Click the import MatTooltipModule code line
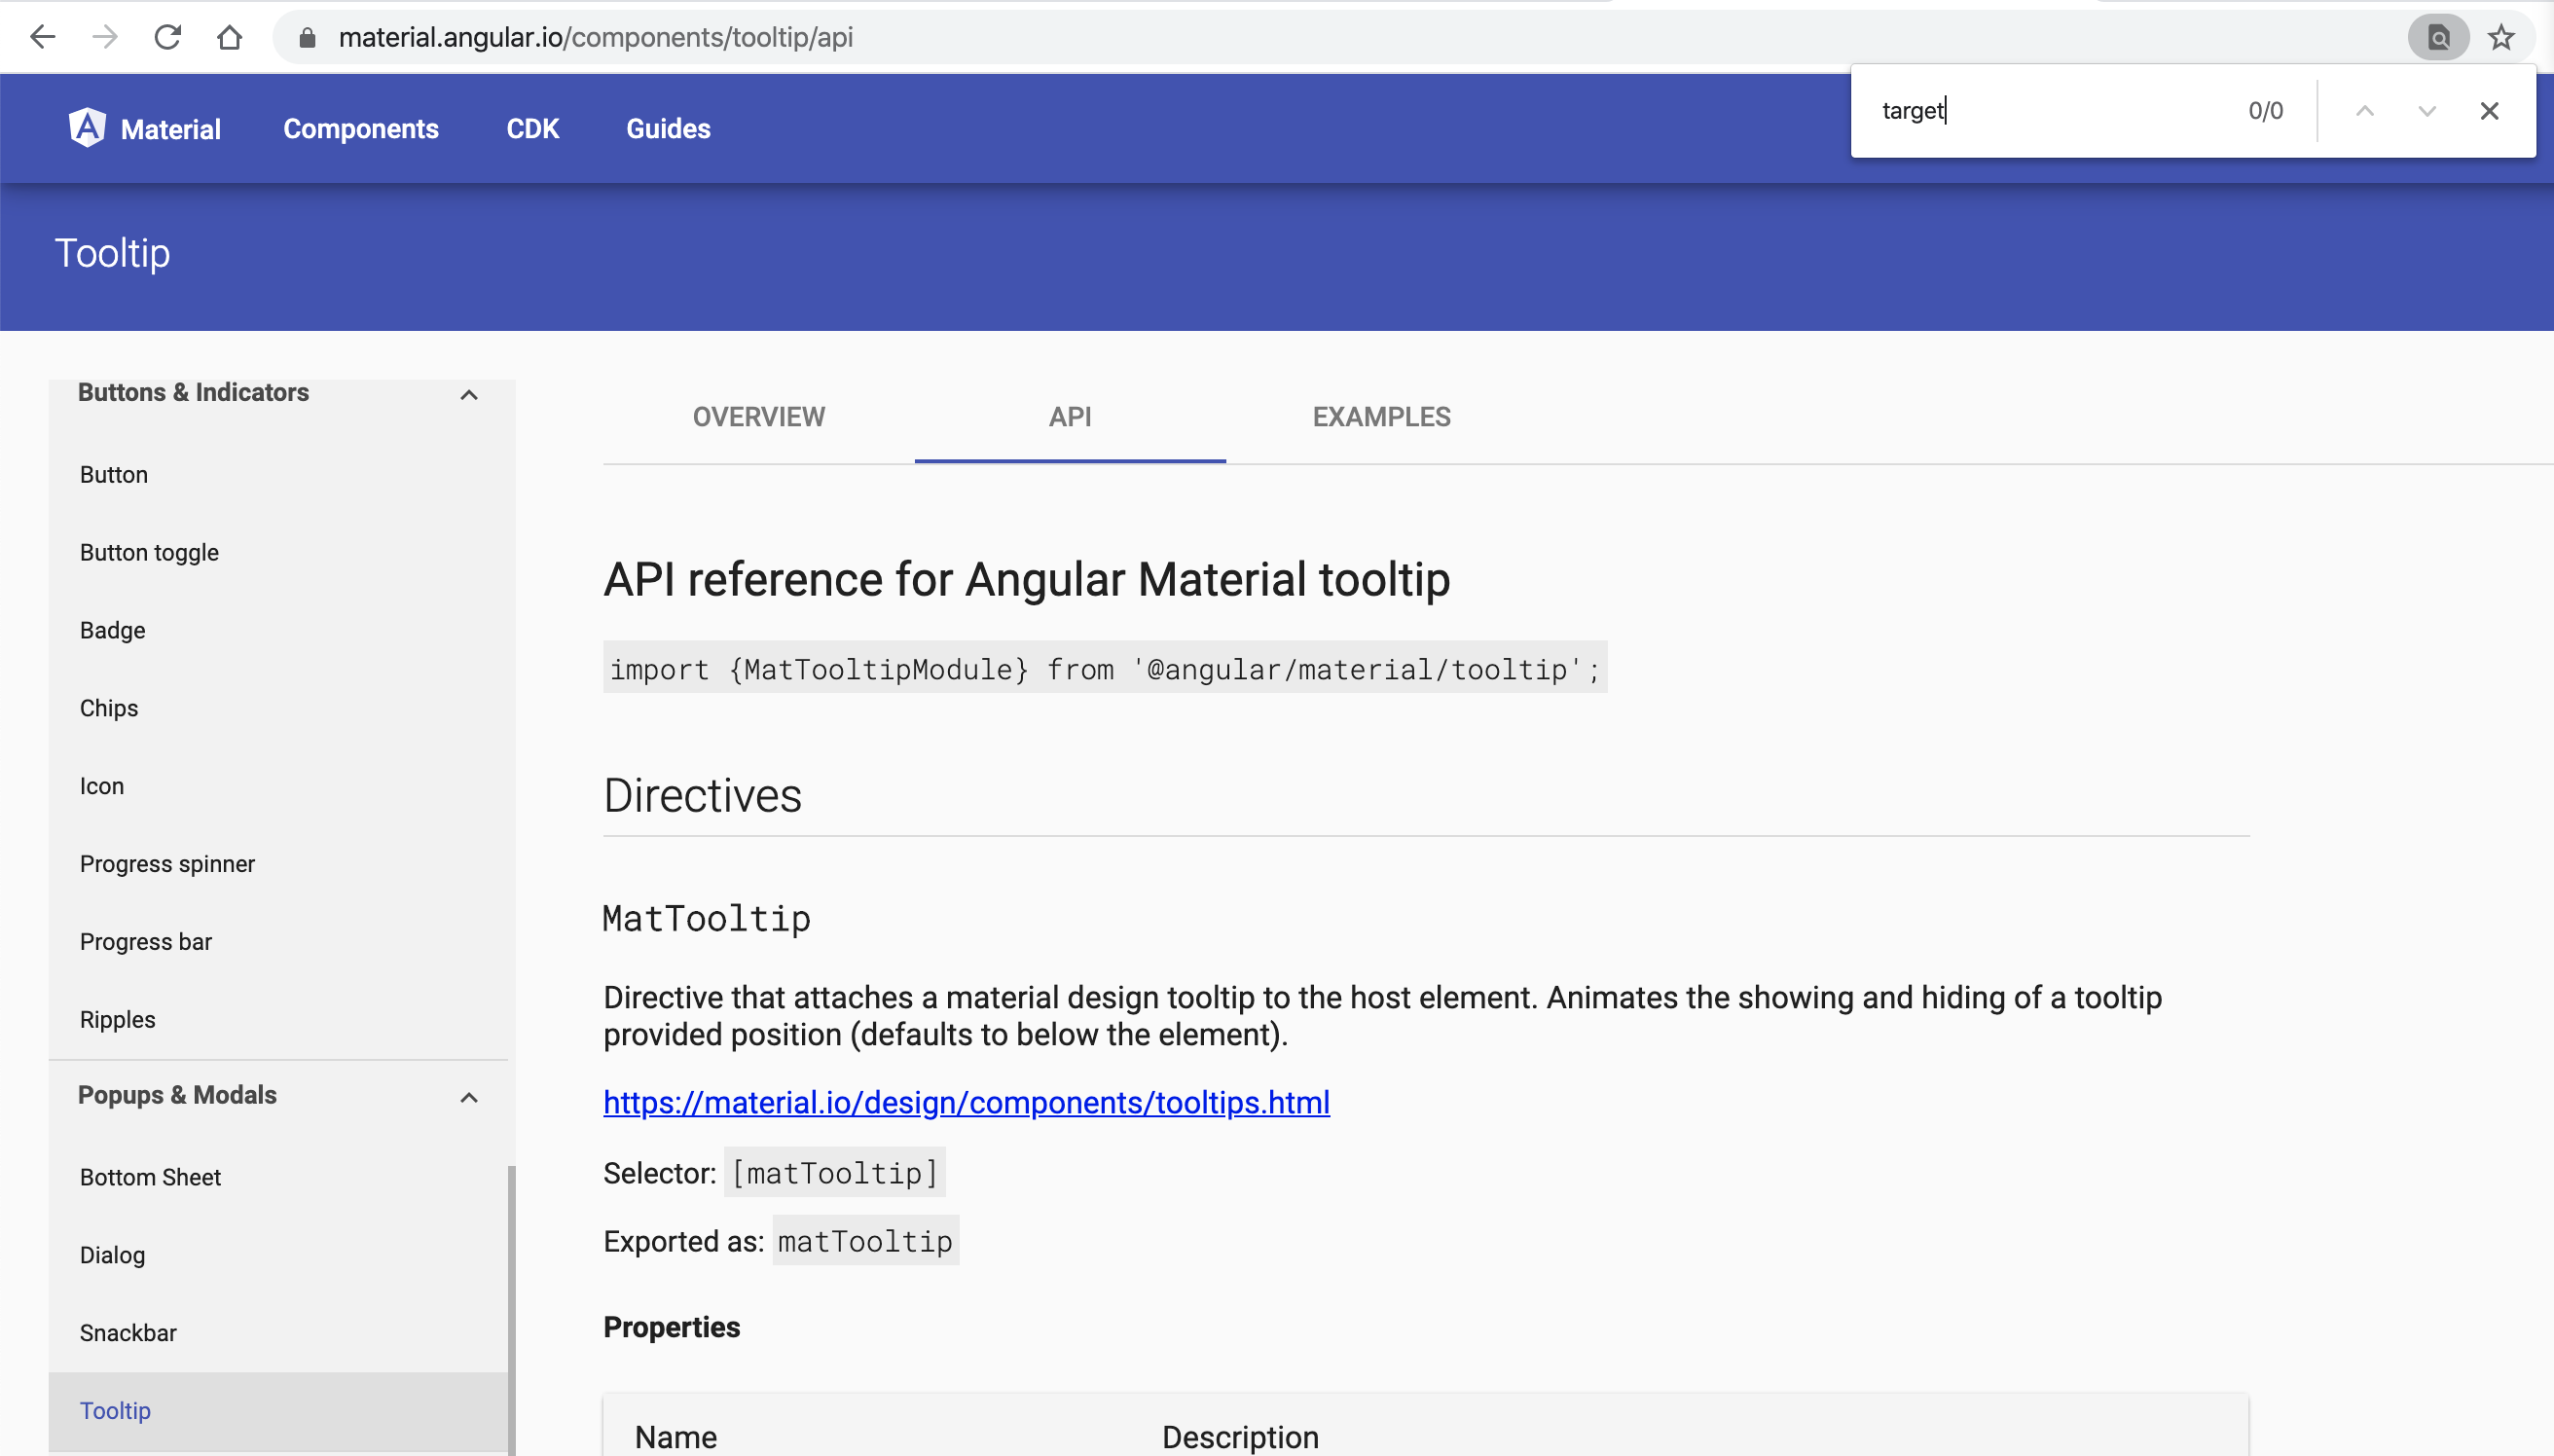The image size is (2554, 1456). [x=1105, y=669]
